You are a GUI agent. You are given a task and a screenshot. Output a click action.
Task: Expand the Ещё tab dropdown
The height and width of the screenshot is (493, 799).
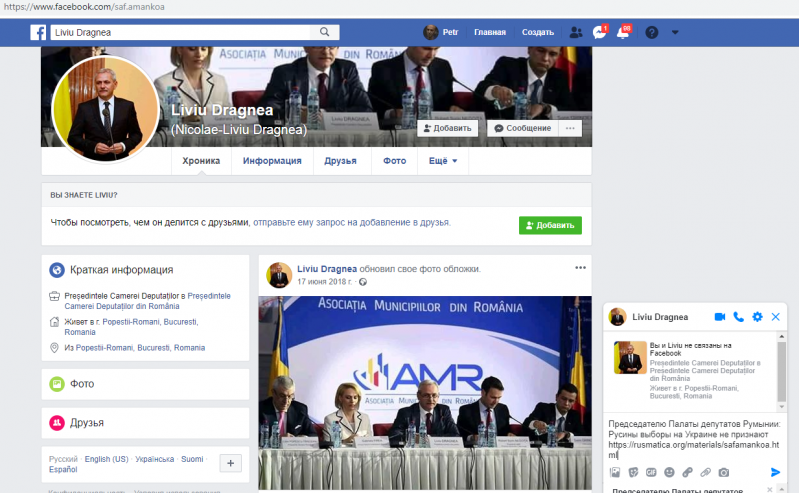pyautogui.click(x=443, y=161)
